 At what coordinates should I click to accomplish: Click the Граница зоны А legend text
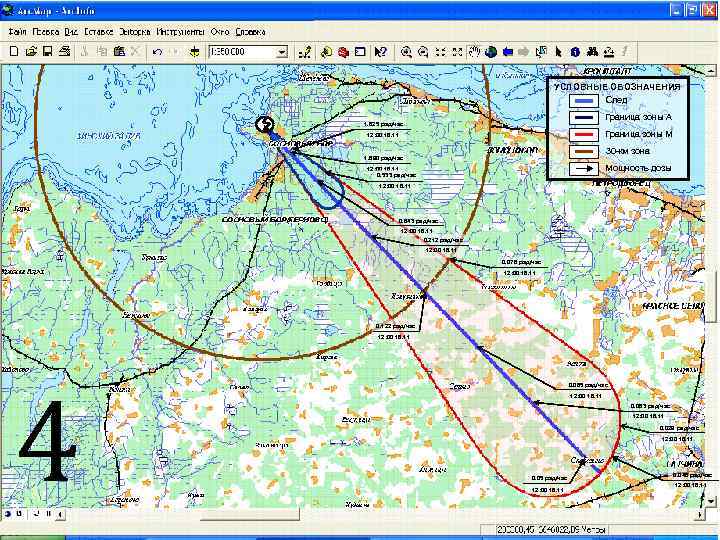638,118
